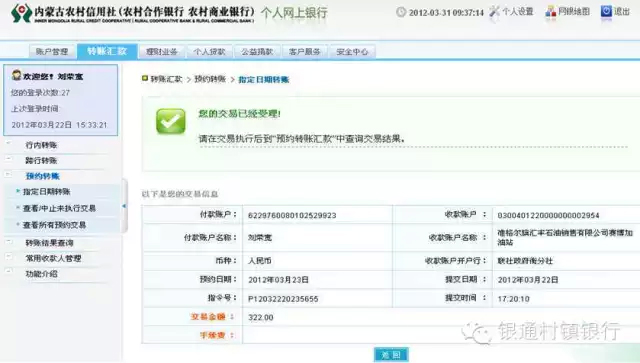This screenshot has height=363, width=640.
Task: Switch to 账户管理 tab
Action: [52, 51]
